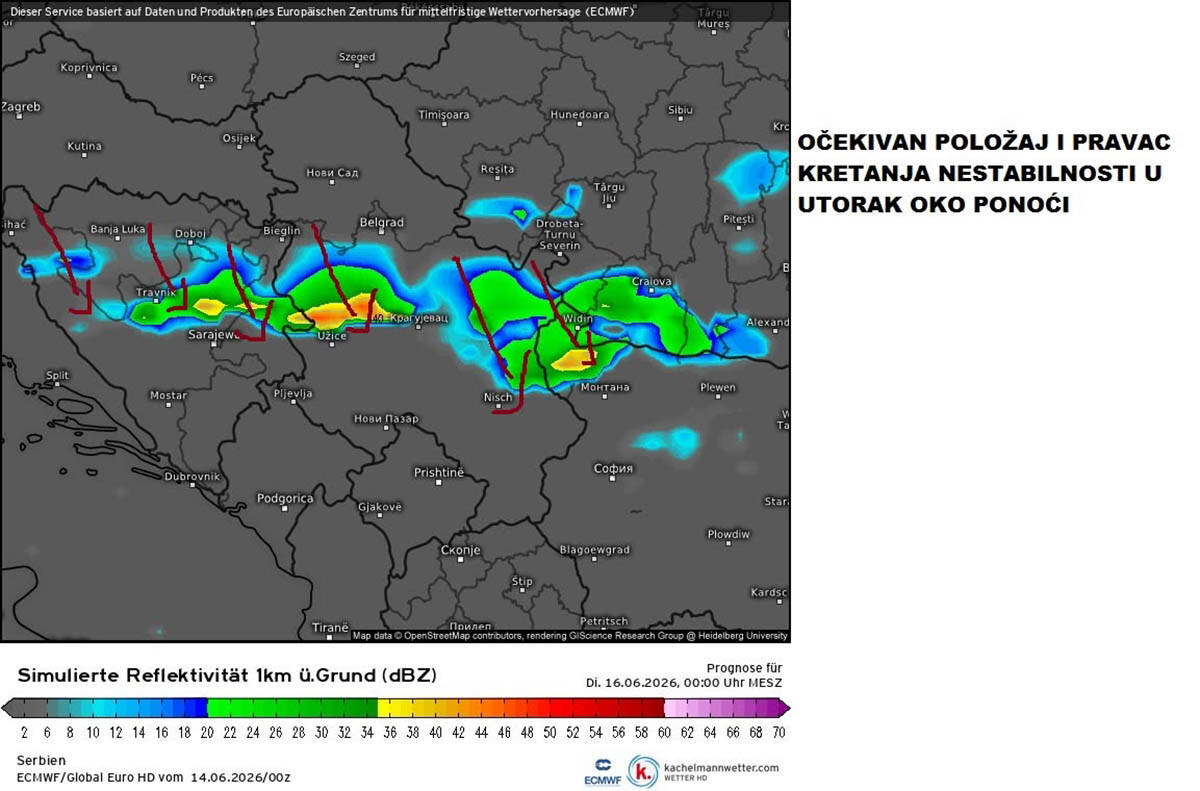Select the Nisch city label

coord(498,397)
